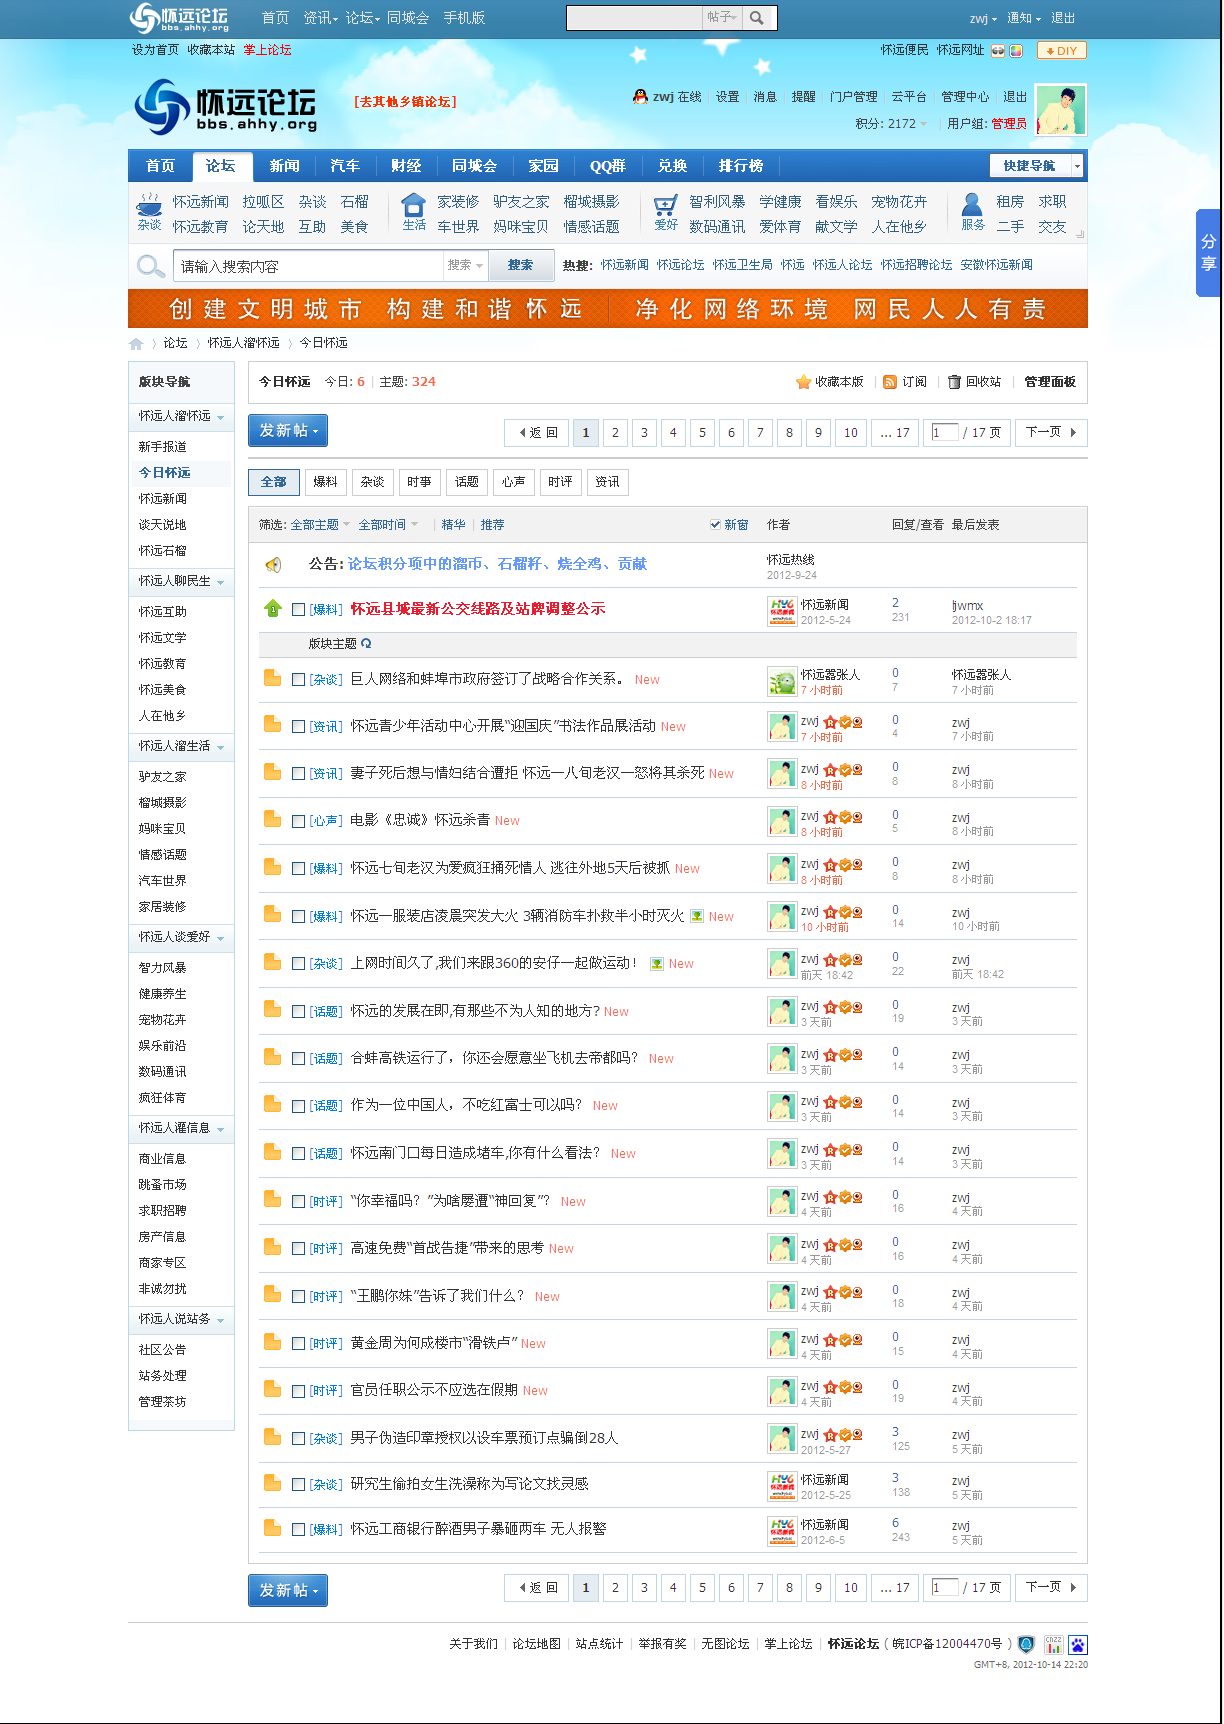Viewport: 1224px width, 1724px height.
Task: Click the orange RSS 订阅 icon
Action: click(x=890, y=382)
